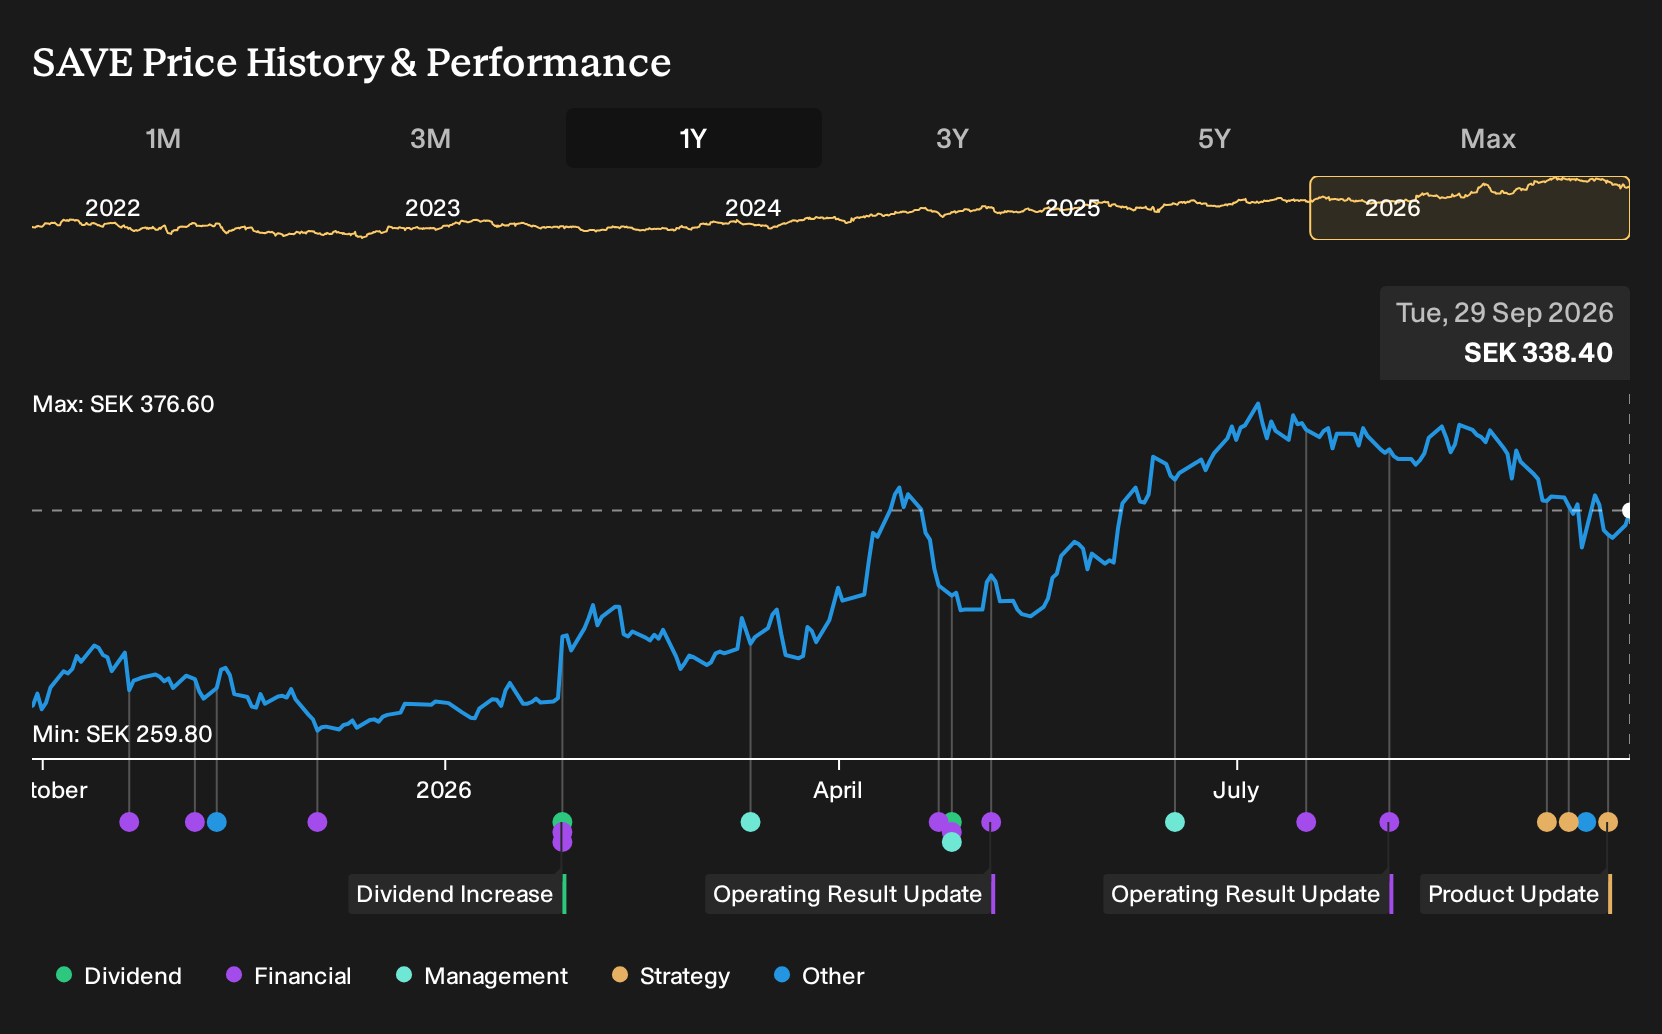Click the 2024 label on the overview chart
Image resolution: width=1662 pixels, height=1034 pixels.
[x=752, y=208]
